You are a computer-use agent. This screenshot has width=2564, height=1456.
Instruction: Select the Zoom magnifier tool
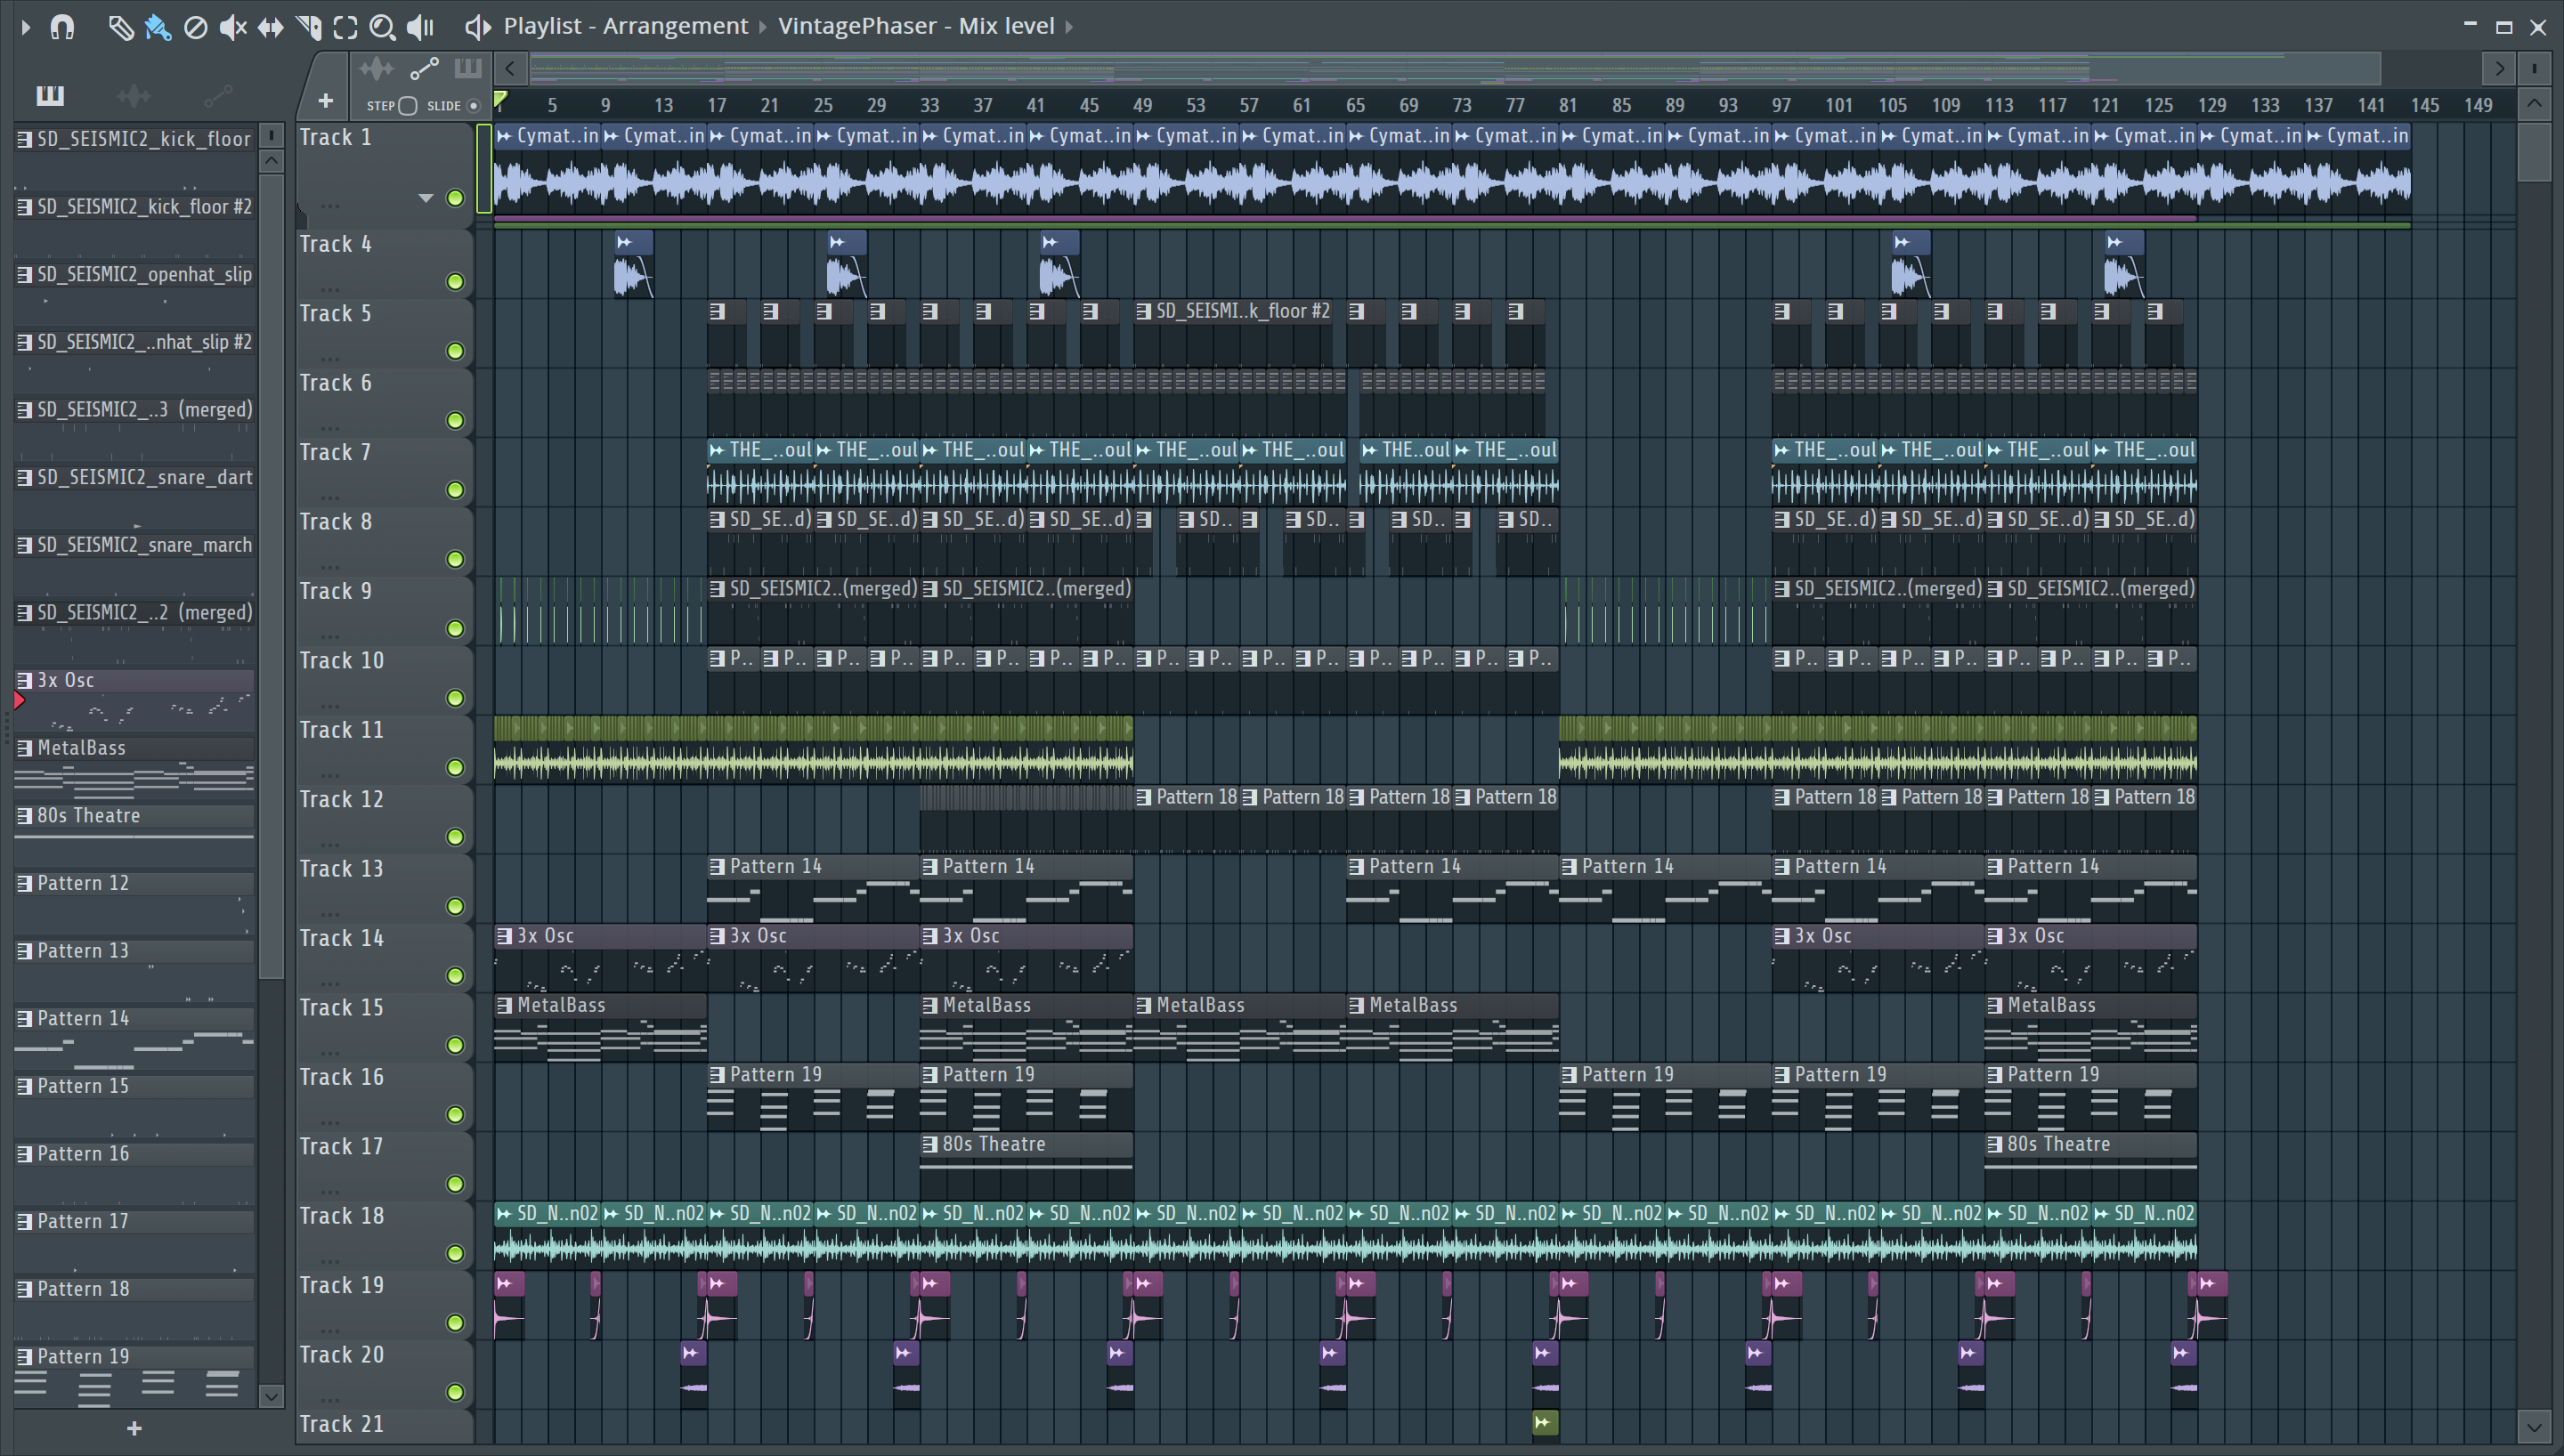pyautogui.click(x=382, y=27)
